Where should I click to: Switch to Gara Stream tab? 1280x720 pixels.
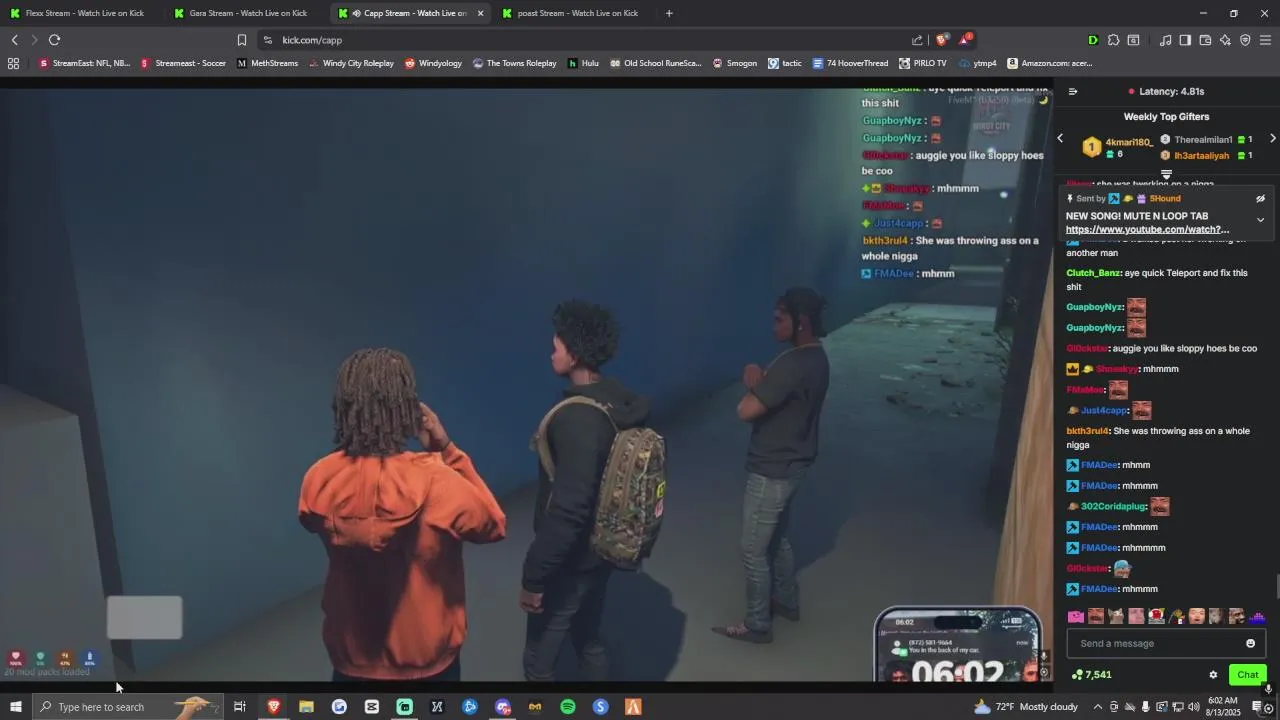click(247, 13)
